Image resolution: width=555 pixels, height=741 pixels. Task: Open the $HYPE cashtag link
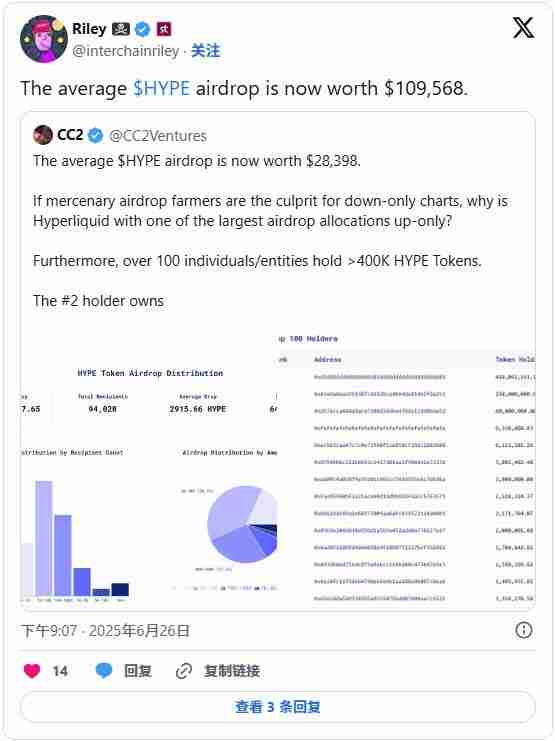point(161,88)
